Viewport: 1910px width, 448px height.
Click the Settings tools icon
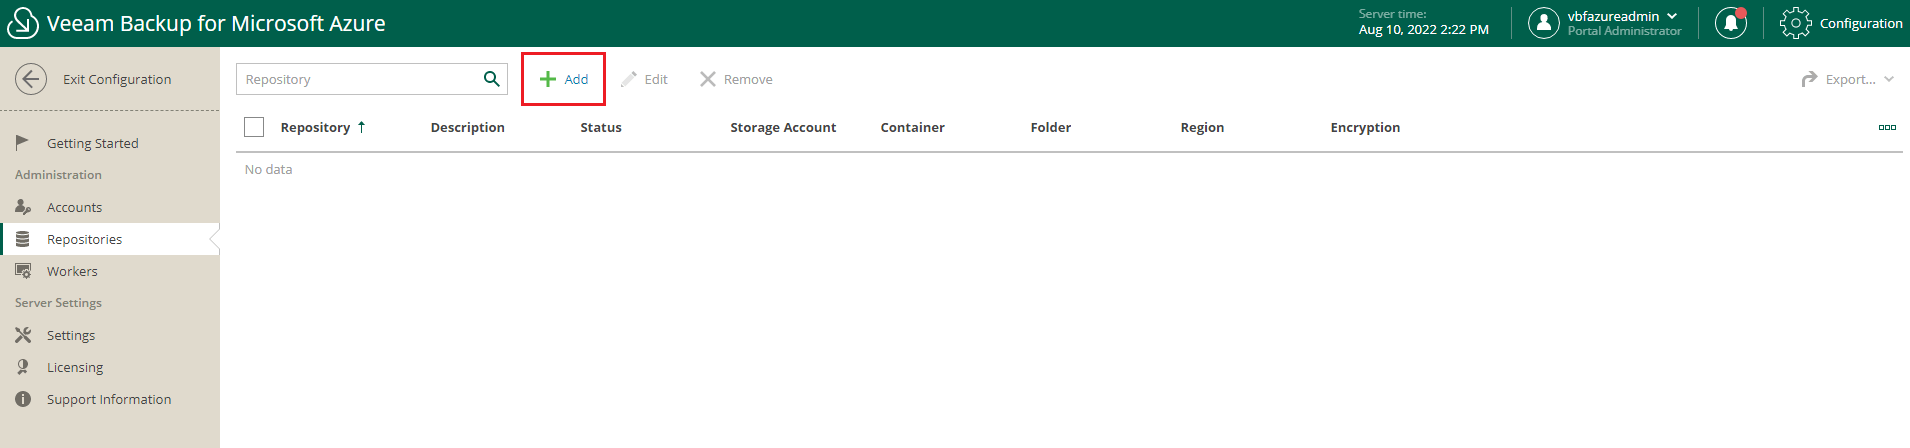click(x=23, y=335)
